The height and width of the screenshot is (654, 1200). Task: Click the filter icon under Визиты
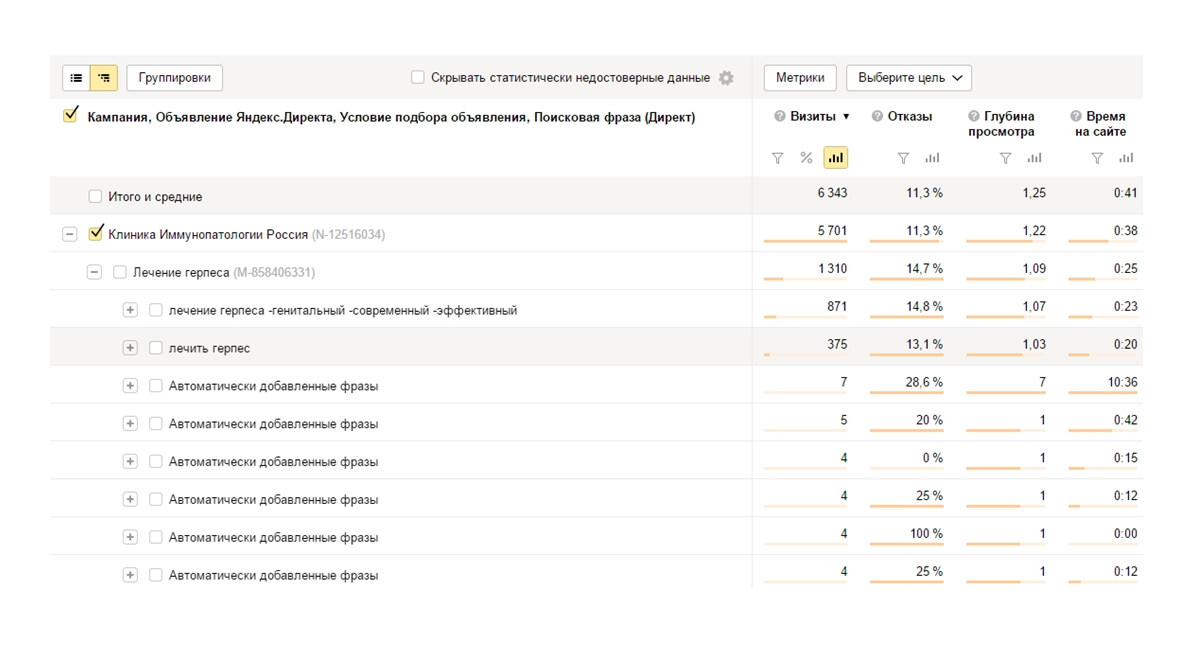[778, 158]
